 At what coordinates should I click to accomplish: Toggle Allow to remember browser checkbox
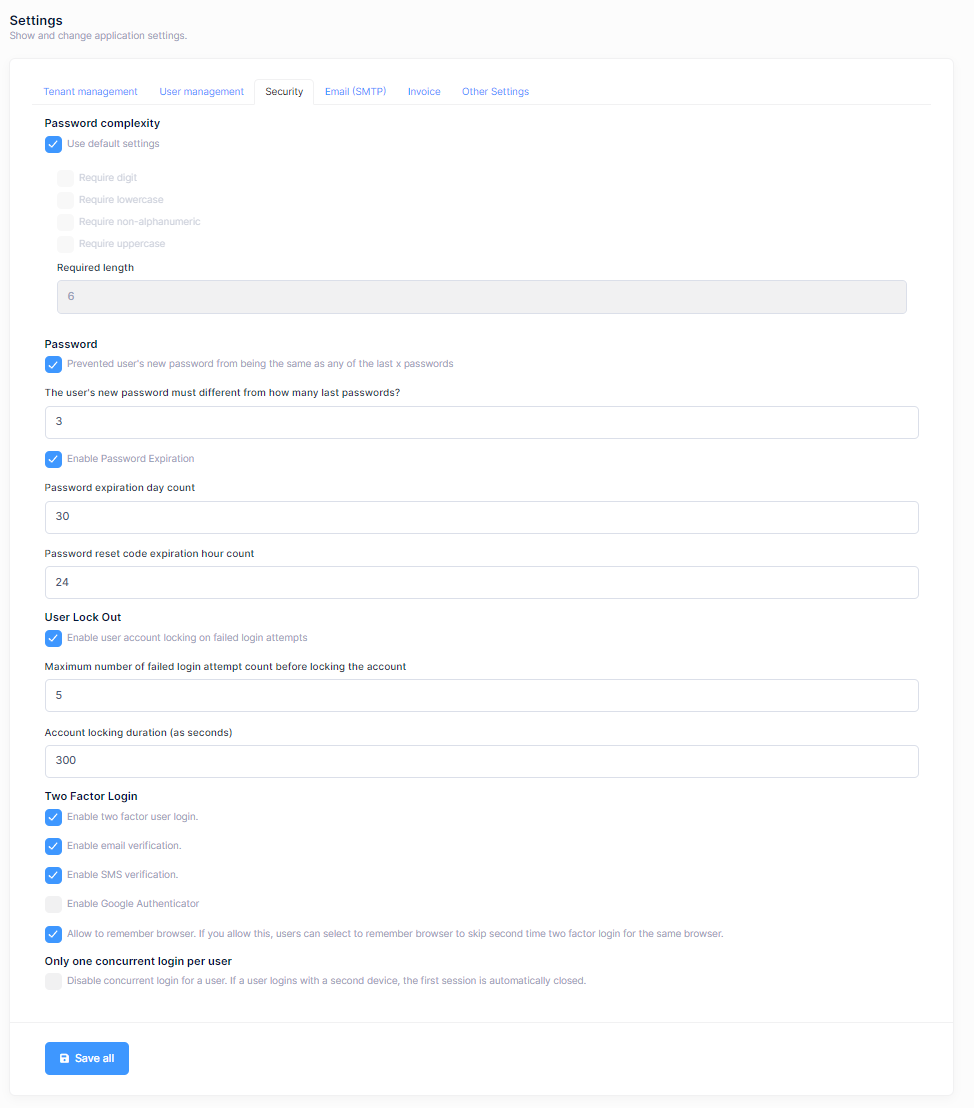53,934
